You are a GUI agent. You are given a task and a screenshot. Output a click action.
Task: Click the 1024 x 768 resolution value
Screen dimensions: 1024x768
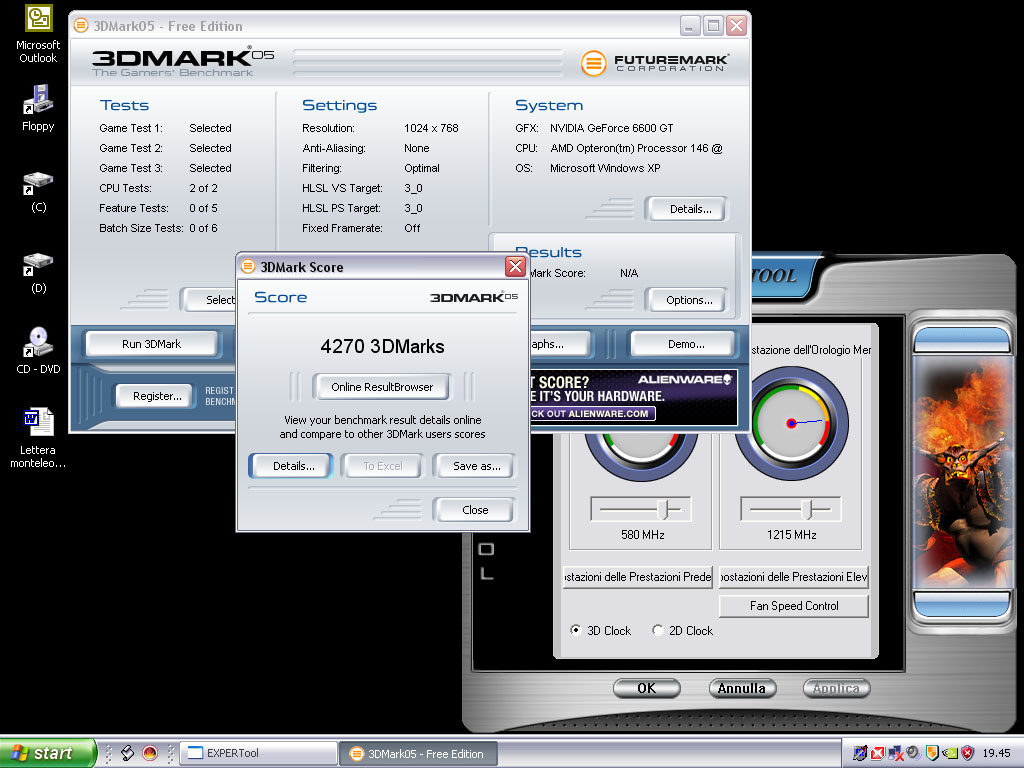pyautogui.click(x=431, y=129)
